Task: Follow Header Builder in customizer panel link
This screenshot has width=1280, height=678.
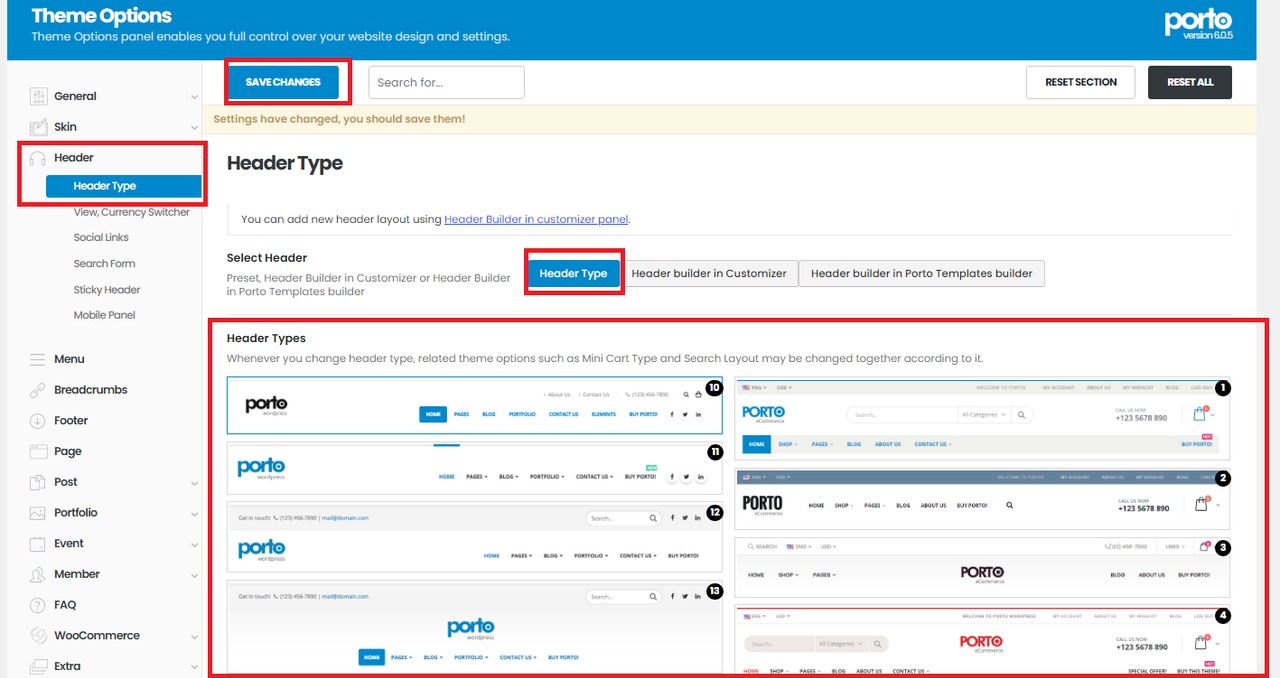Action: click(536, 219)
